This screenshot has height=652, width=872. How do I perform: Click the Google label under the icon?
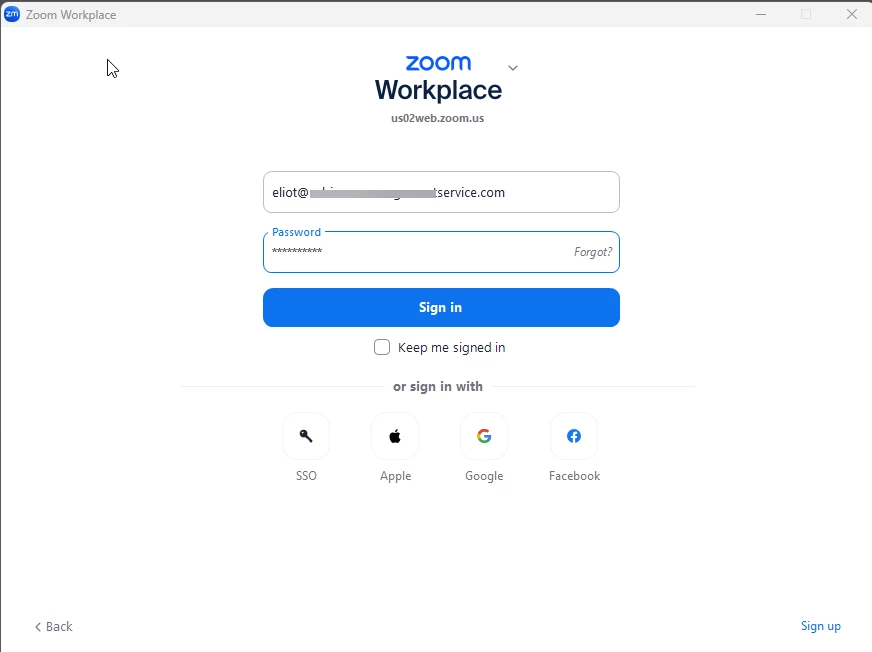[x=484, y=476]
